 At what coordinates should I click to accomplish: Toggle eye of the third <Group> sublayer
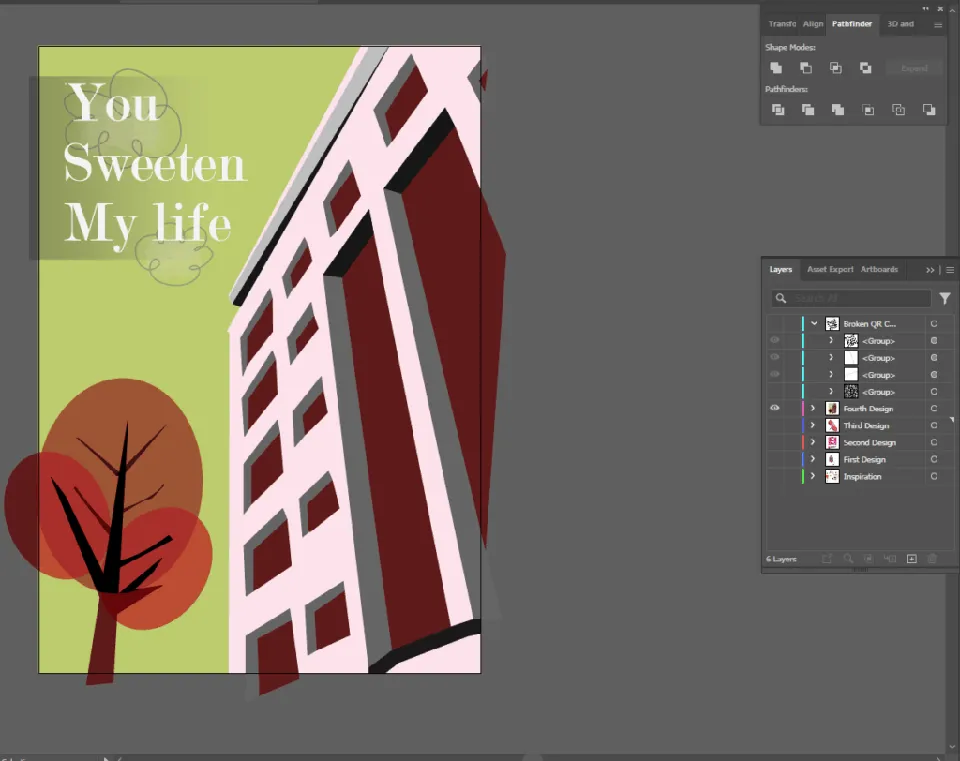tap(774, 374)
